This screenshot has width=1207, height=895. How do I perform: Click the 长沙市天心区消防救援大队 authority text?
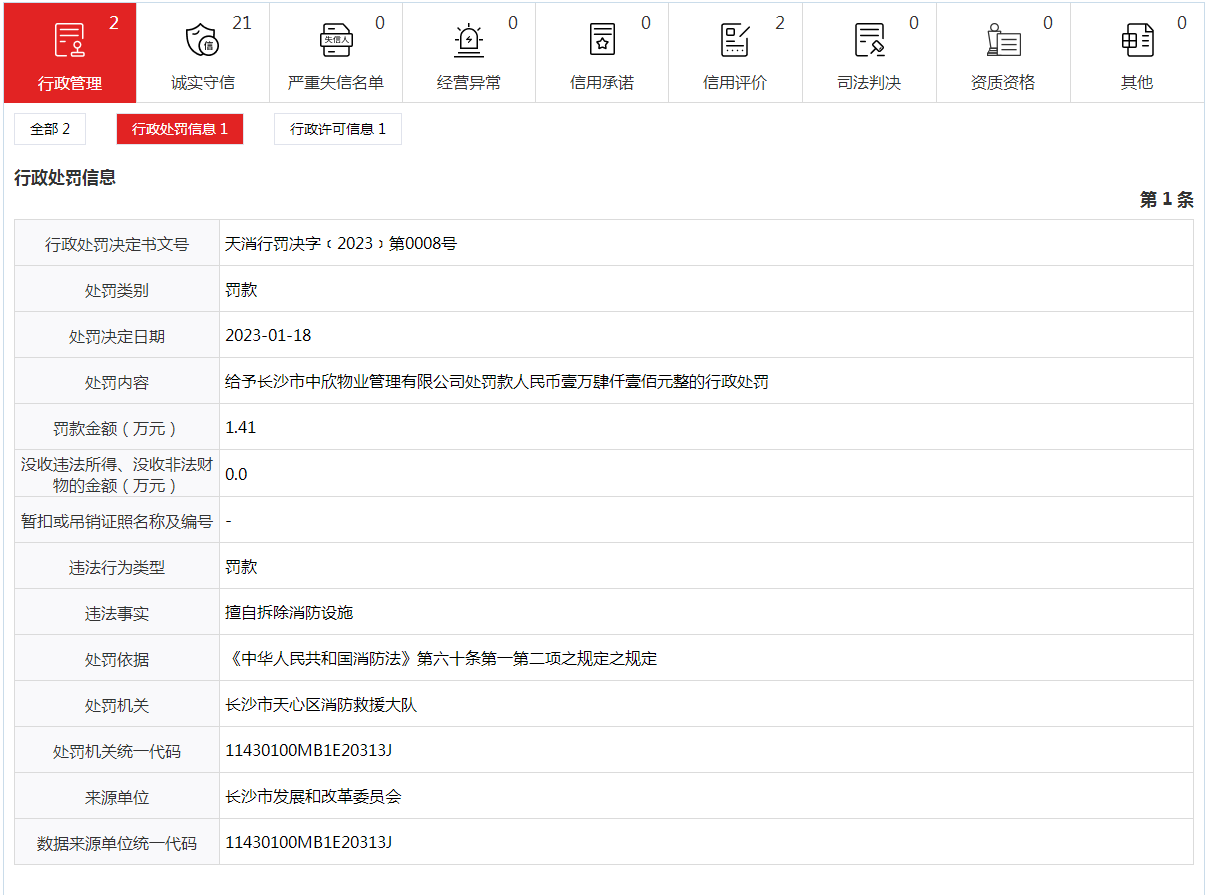[x=321, y=705]
